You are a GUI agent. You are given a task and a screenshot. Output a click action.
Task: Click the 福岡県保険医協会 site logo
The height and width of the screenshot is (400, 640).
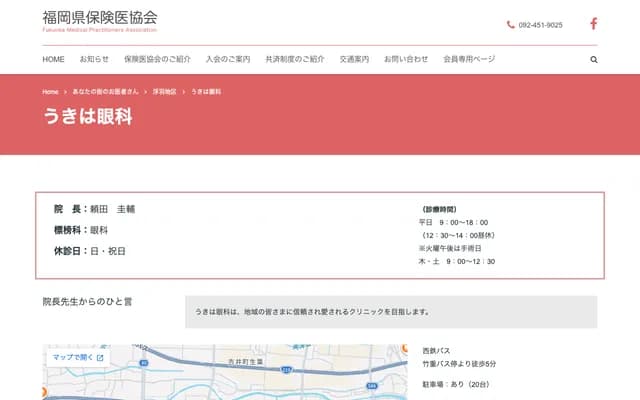[99, 20]
